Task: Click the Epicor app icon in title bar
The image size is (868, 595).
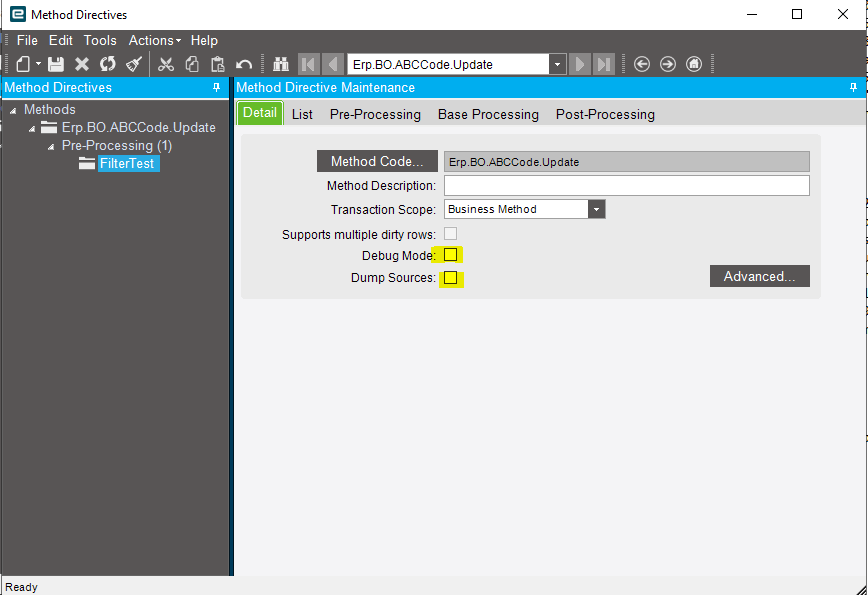Action: pos(18,14)
